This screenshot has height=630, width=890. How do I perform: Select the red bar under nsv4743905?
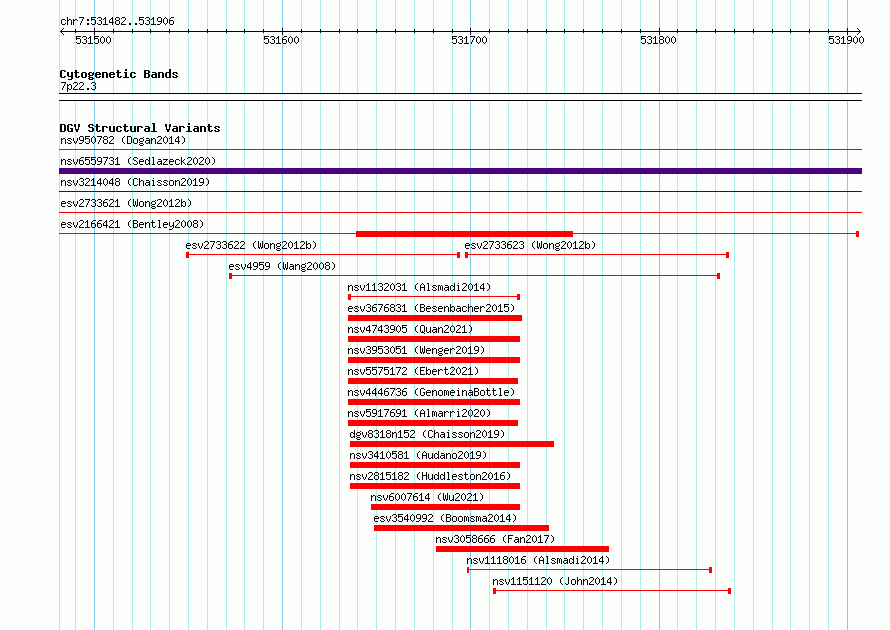click(434, 339)
